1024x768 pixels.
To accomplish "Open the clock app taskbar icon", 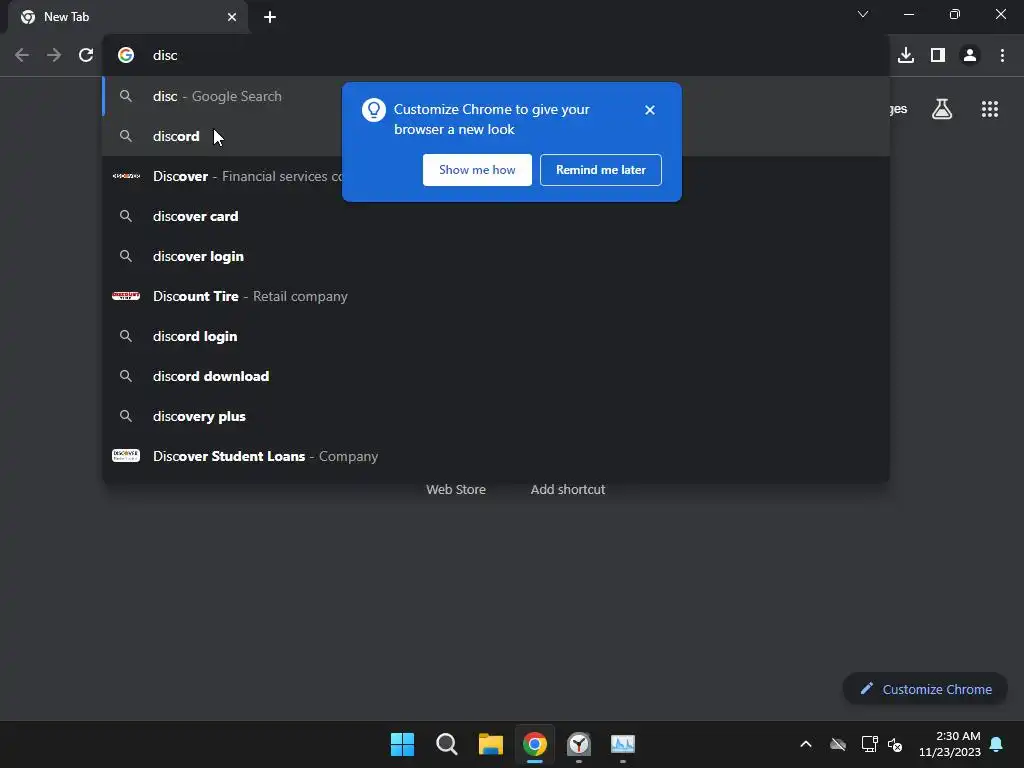I will pos(579,744).
